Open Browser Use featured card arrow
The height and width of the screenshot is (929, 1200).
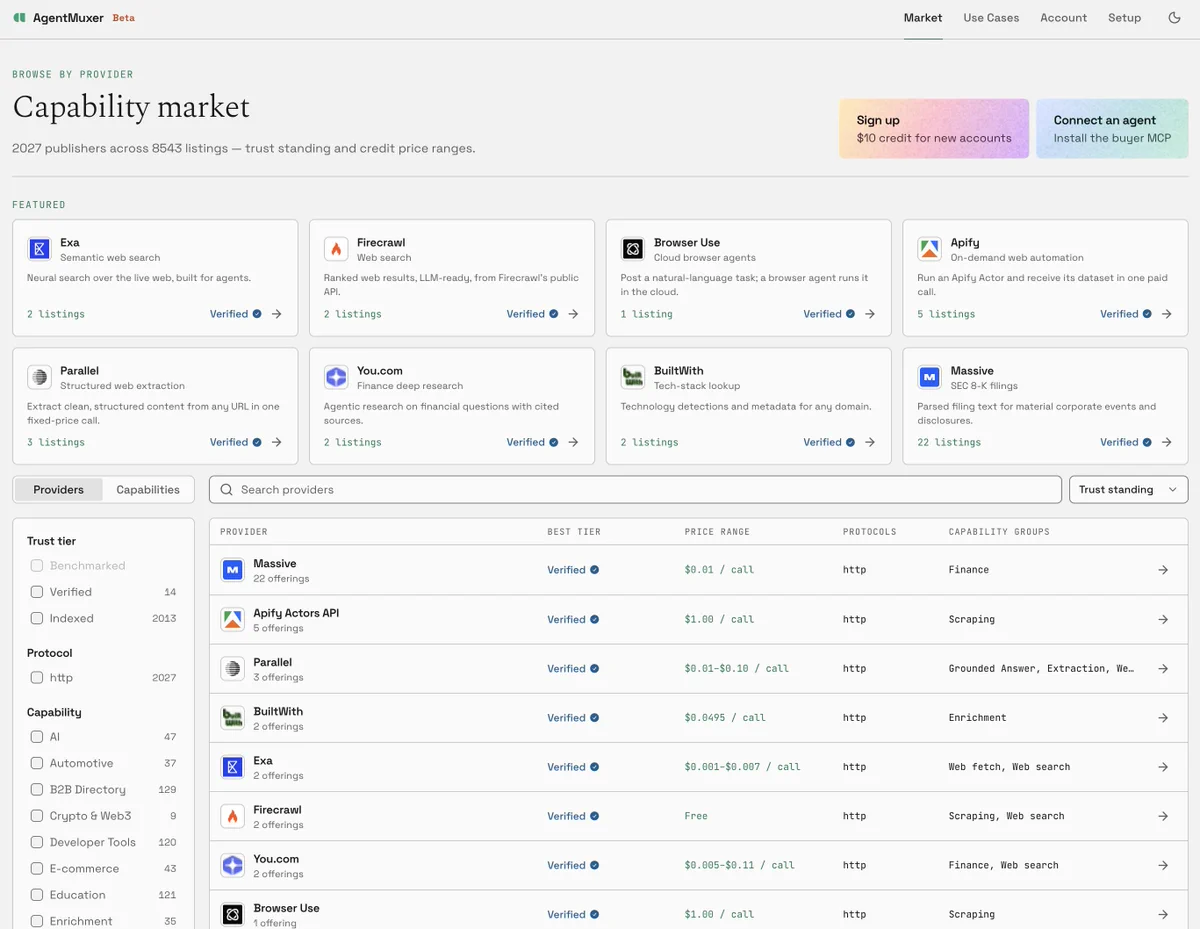coord(870,314)
